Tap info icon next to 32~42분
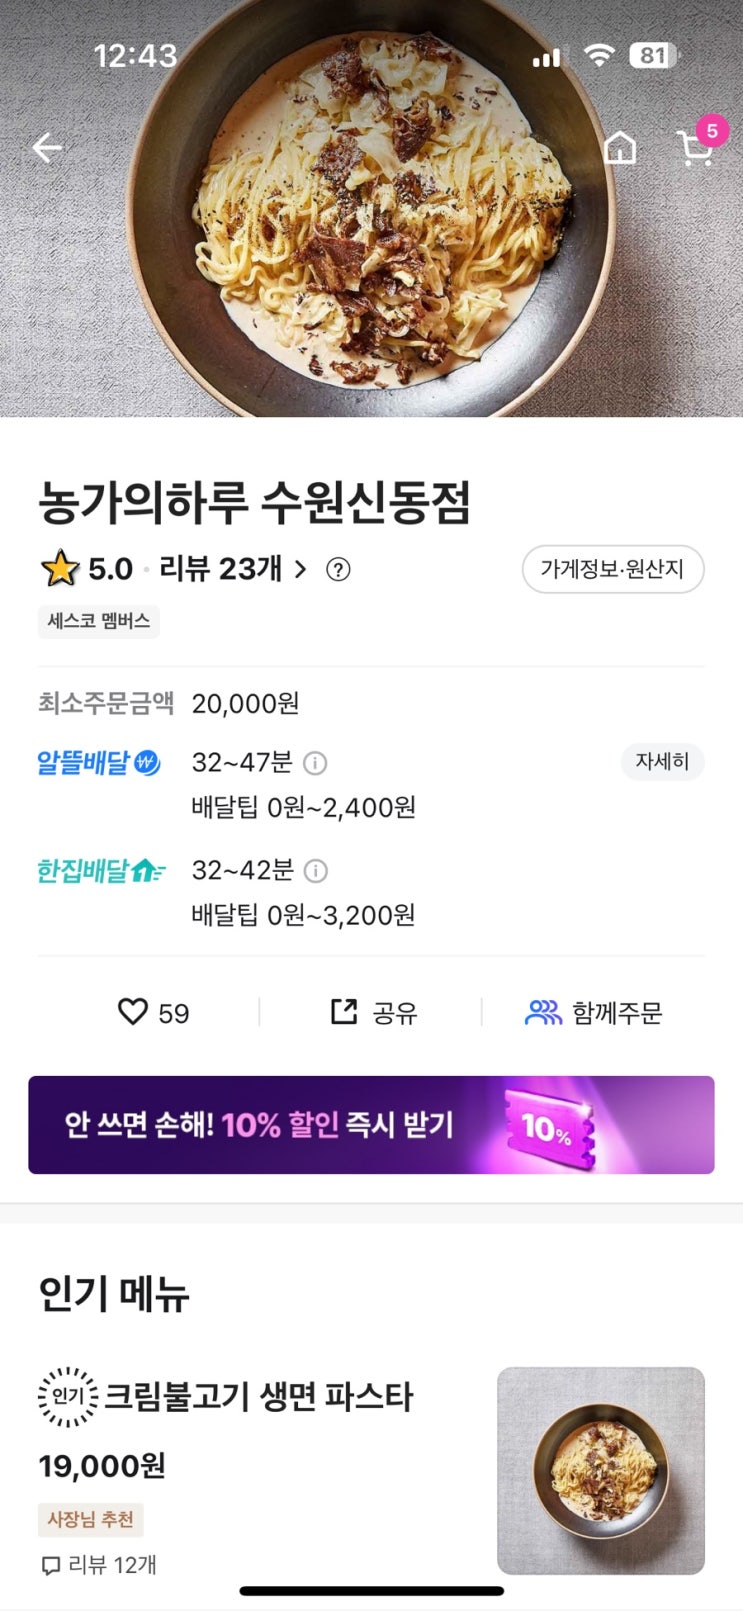This screenshot has width=743, height=1611. pyautogui.click(x=315, y=871)
